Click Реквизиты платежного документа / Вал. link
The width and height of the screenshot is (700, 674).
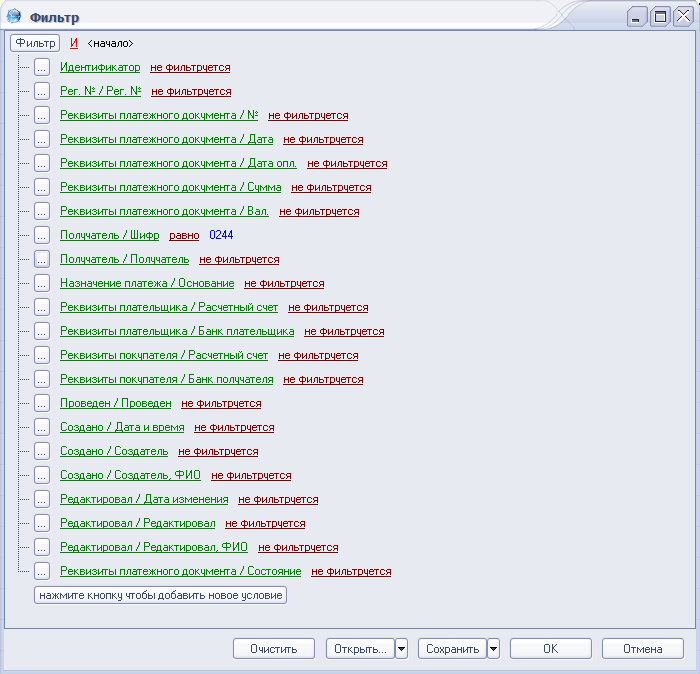(x=164, y=212)
